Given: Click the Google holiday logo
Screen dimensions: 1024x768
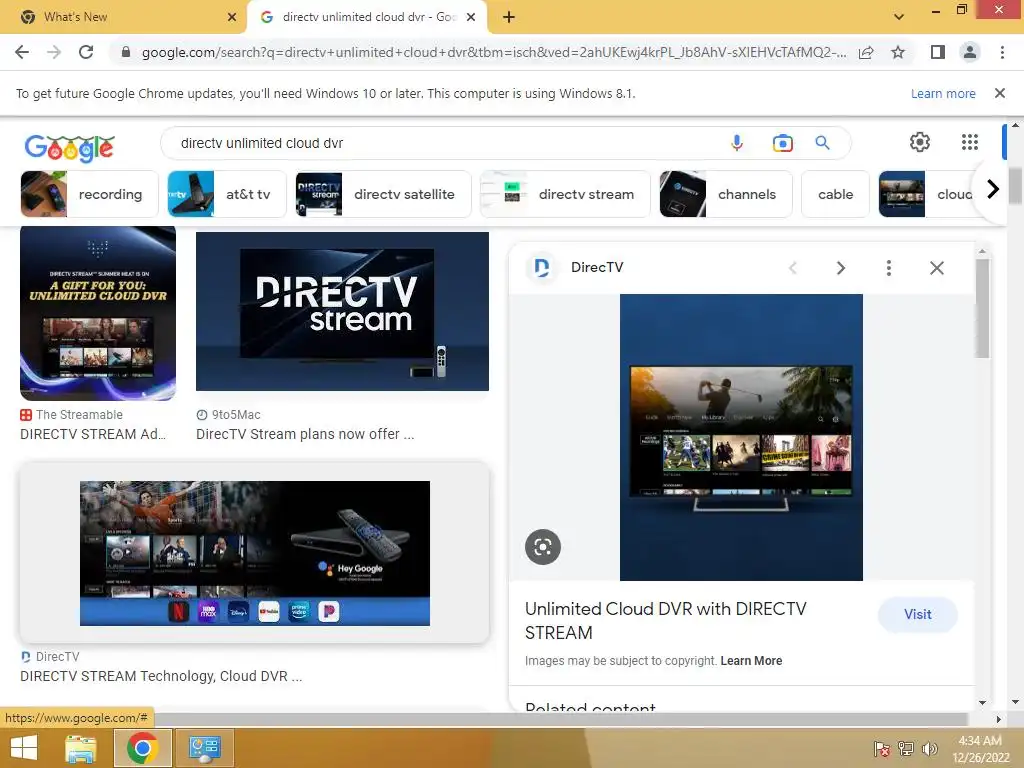Looking at the screenshot, I should 69,147.
